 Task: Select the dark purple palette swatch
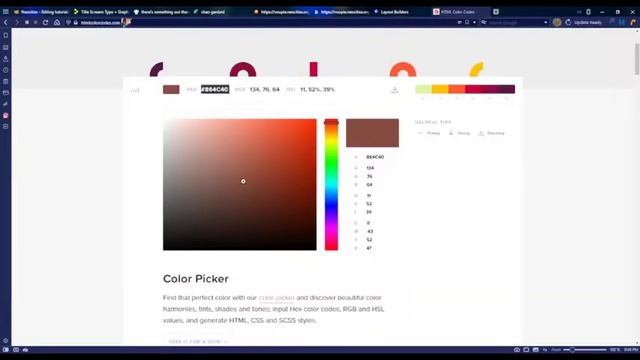coord(507,89)
